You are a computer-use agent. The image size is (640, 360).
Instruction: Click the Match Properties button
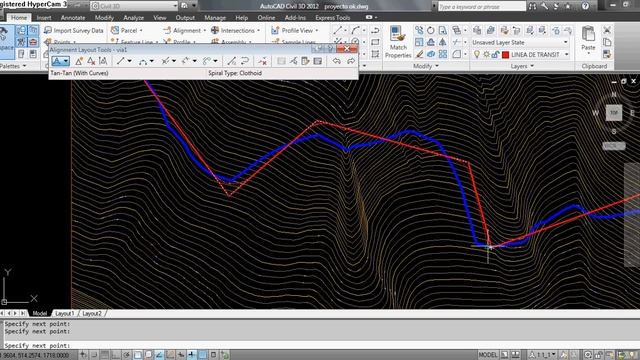coord(398,42)
